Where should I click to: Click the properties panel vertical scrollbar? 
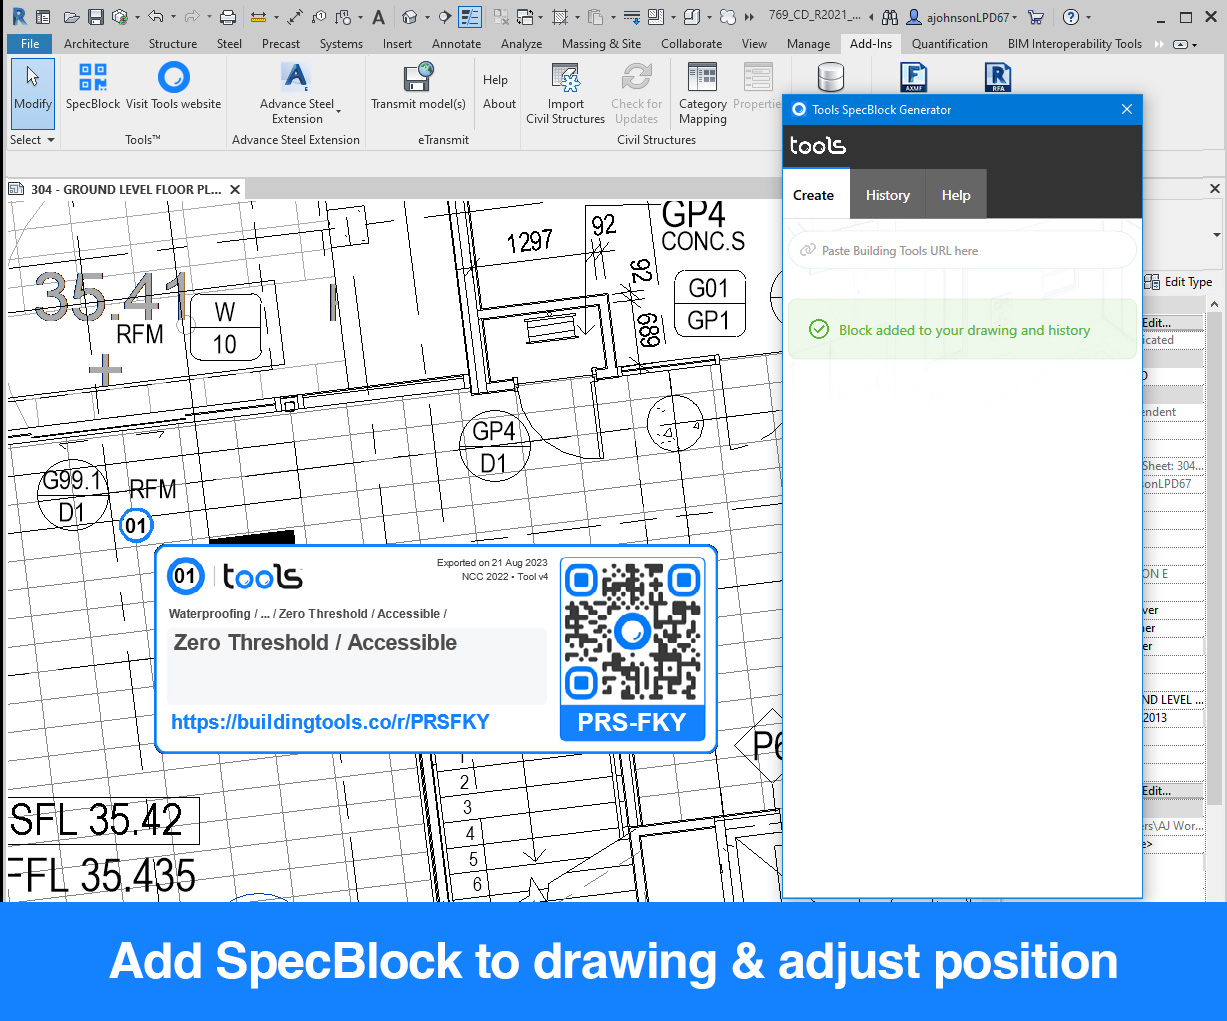coord(1214,557)
